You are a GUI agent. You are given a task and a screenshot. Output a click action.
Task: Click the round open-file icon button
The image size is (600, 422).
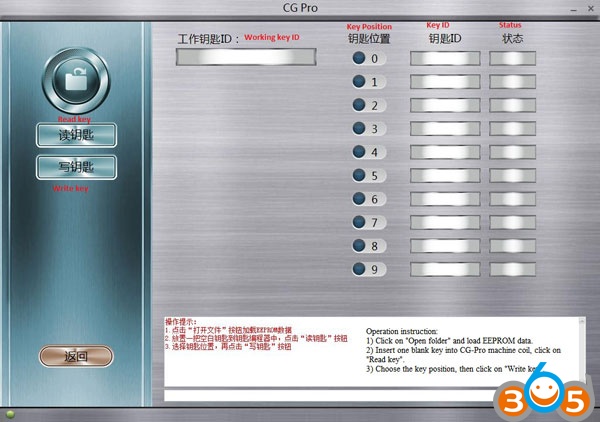pyautogui.click(x=76, y=80)
